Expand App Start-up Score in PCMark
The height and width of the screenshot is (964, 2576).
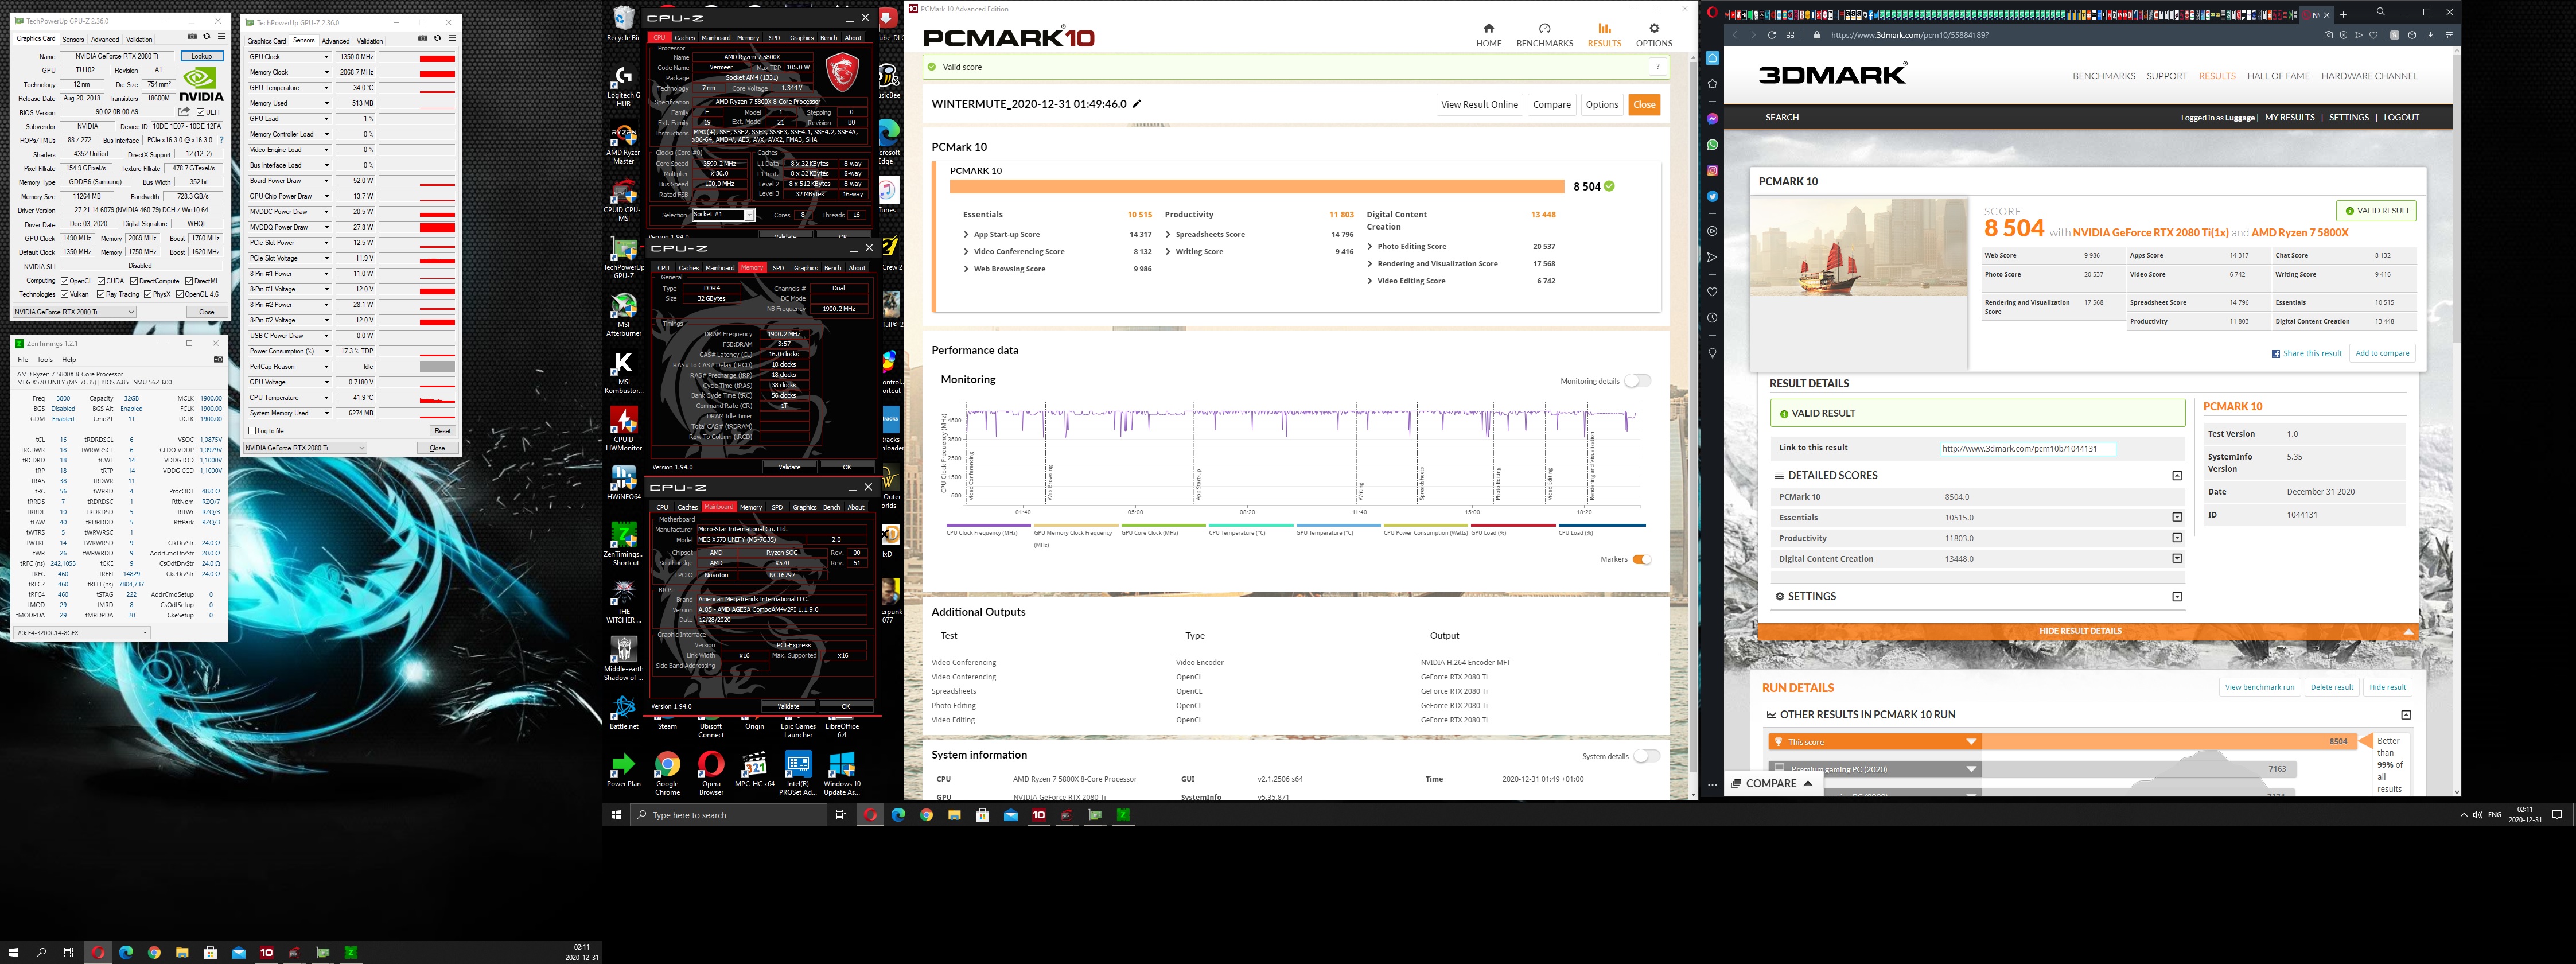coord(966,234)
